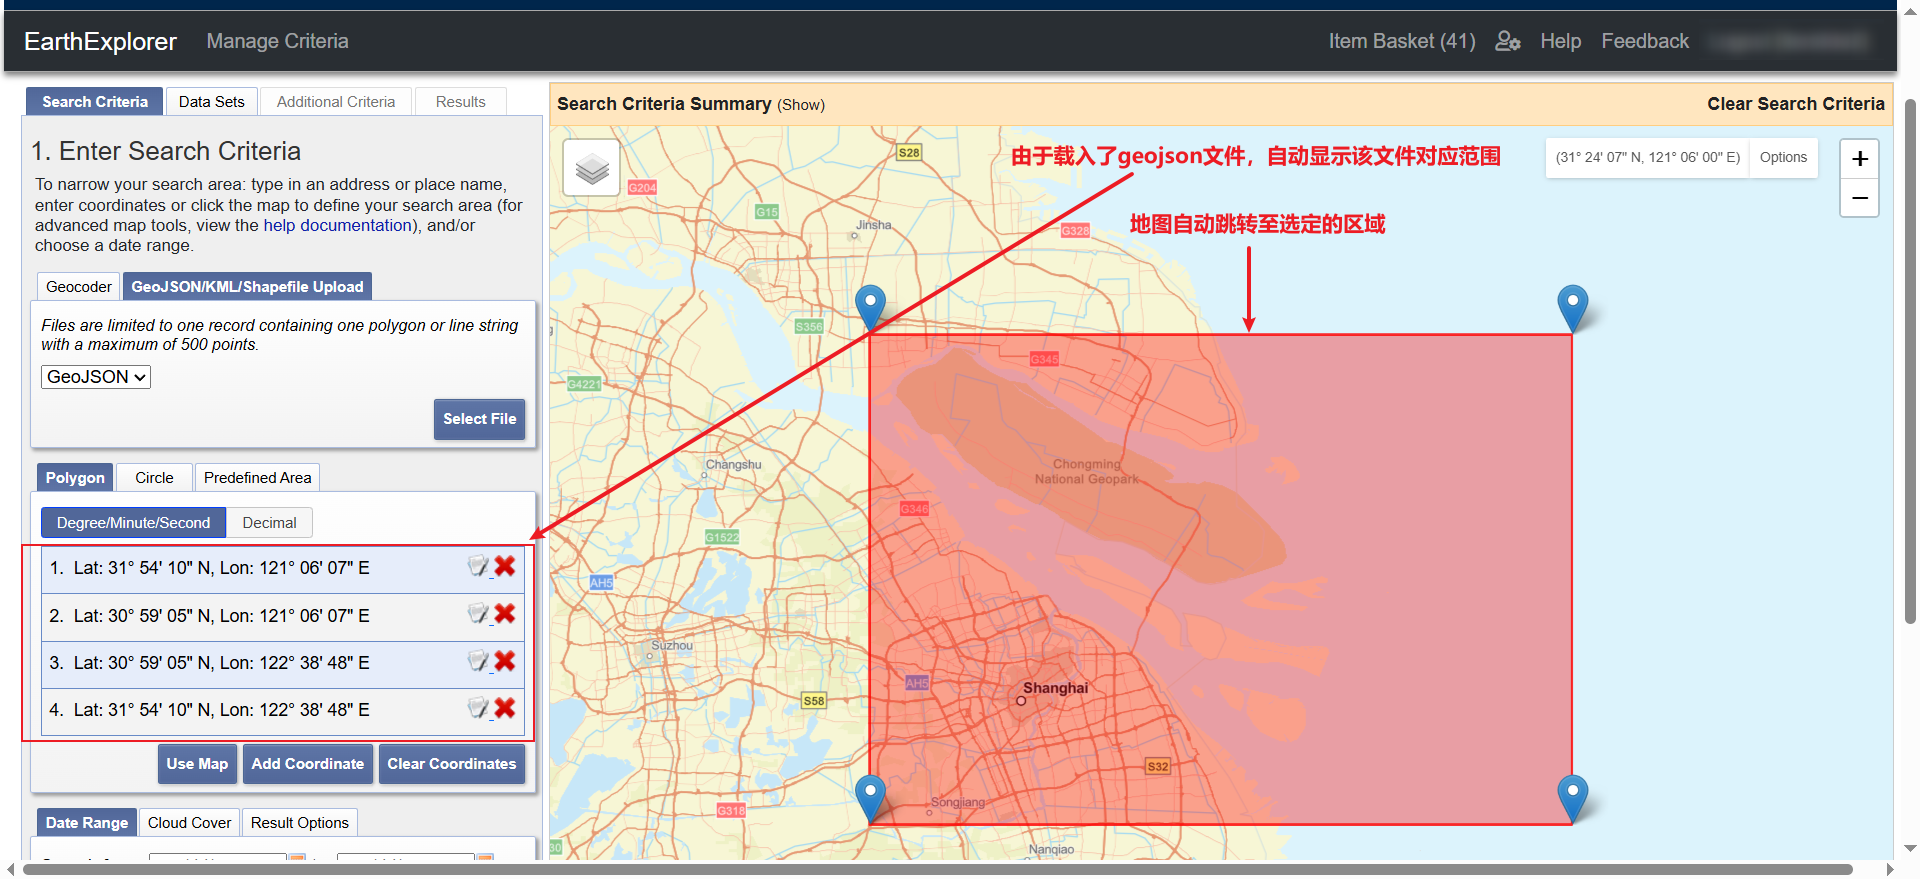Open the Results tab
The height and width of the screenshot is (879, 1920).
click(460, 102)
